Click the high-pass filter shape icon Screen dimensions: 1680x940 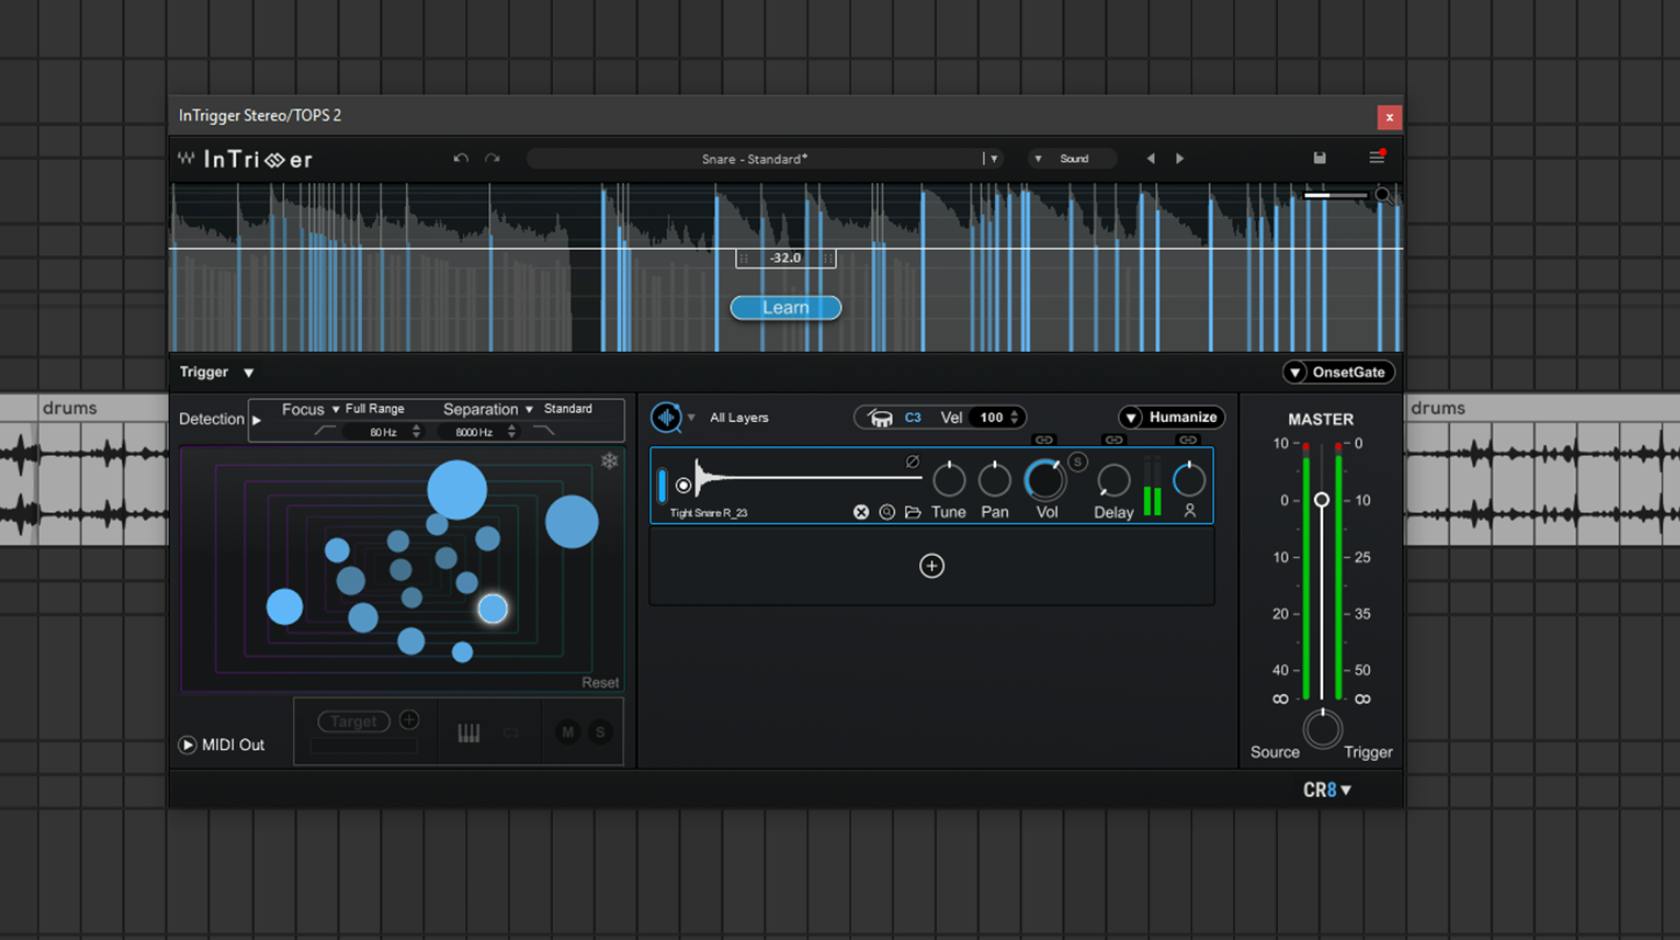[x=325, y=431]
